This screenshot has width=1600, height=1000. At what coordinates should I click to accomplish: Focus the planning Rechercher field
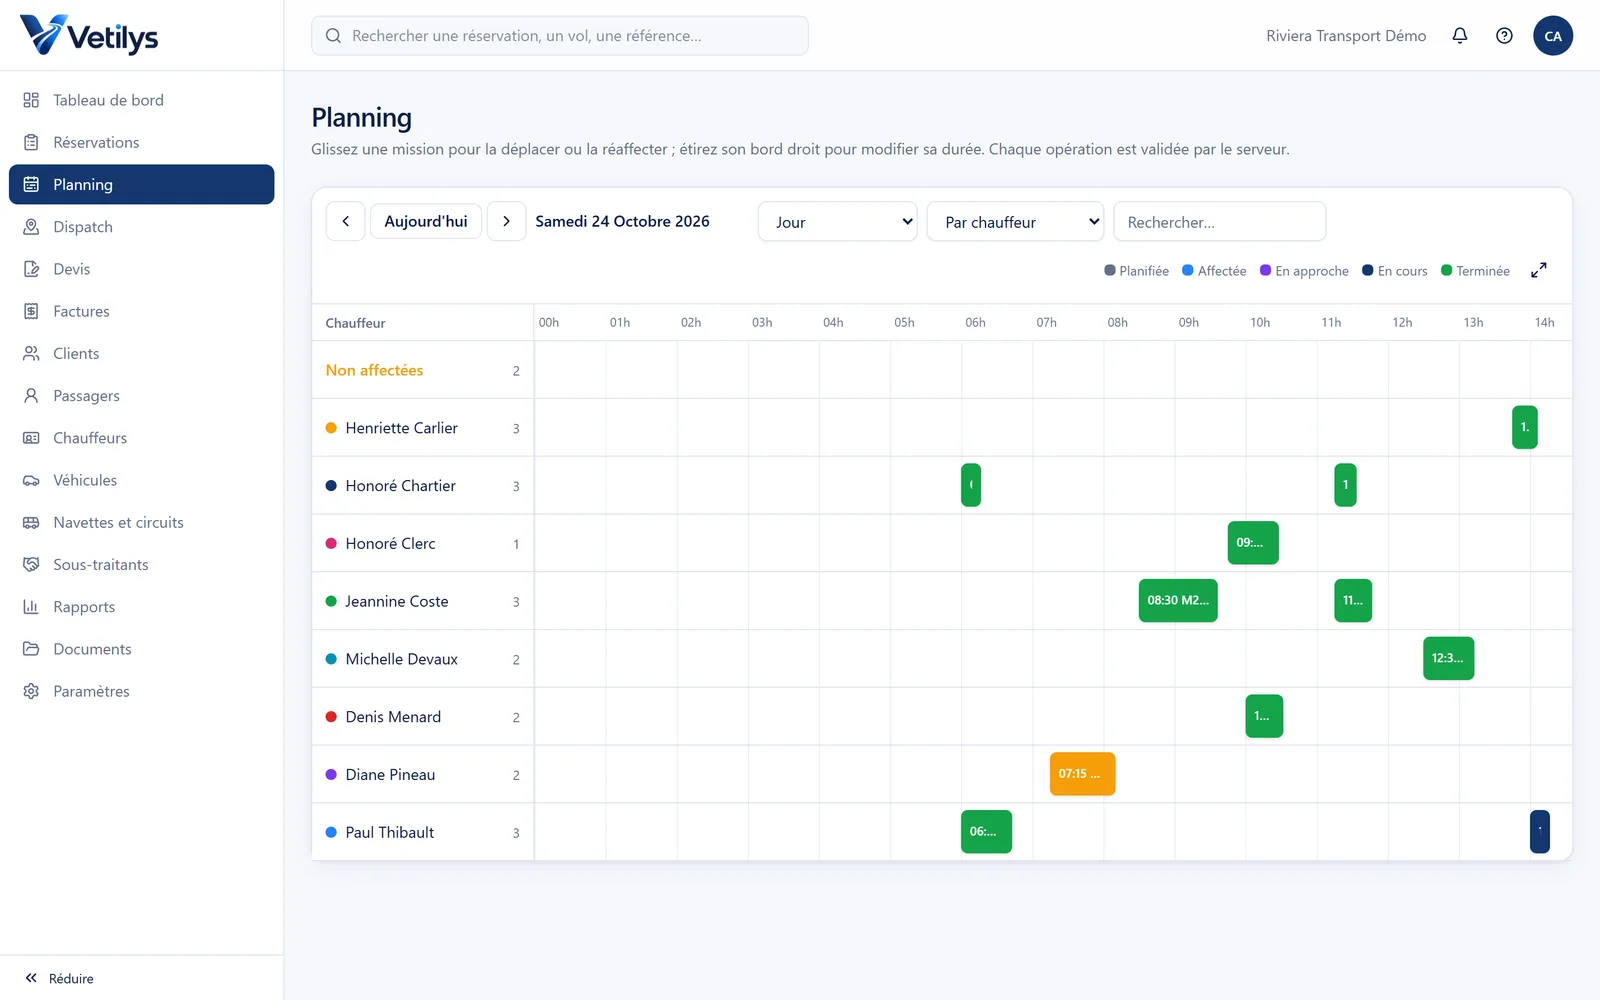(1220, 222)
